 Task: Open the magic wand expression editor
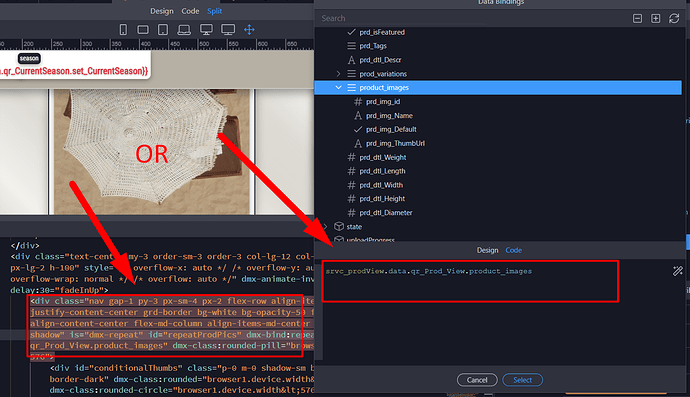pos(678,271)
